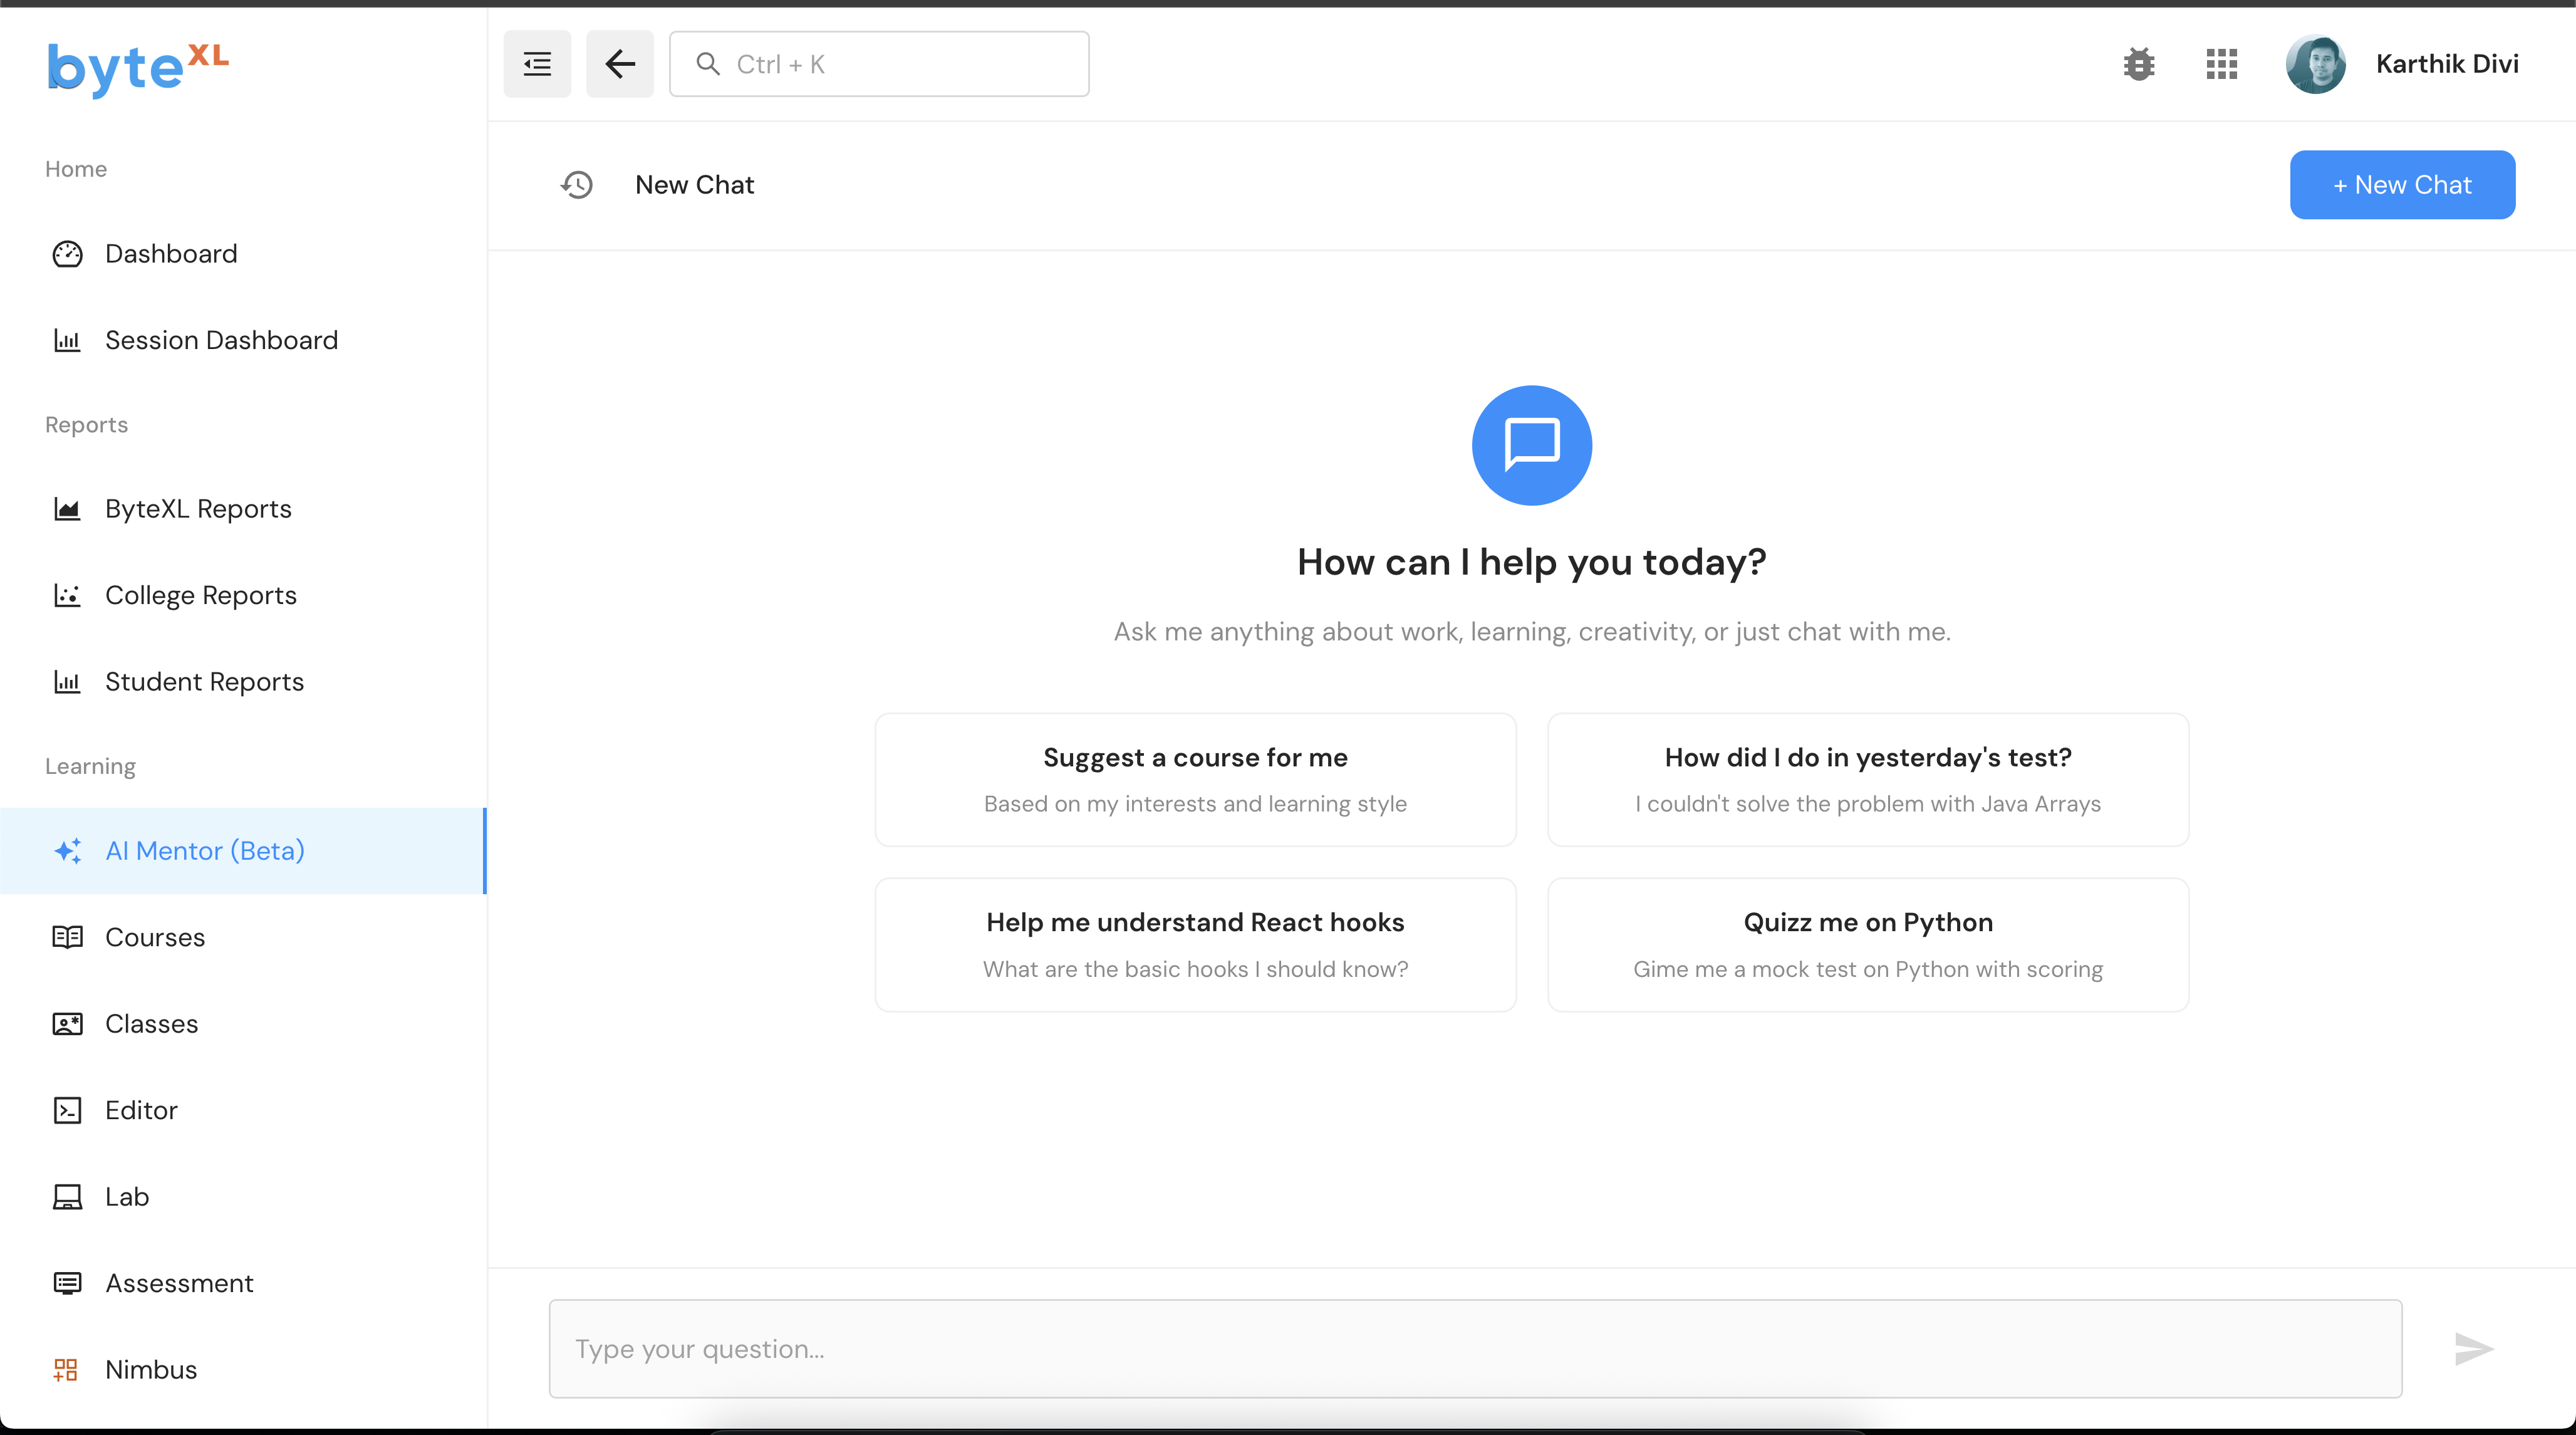
Task: Click Karthik Divi's profile avatar
Action: click(x=2315, y=64)
